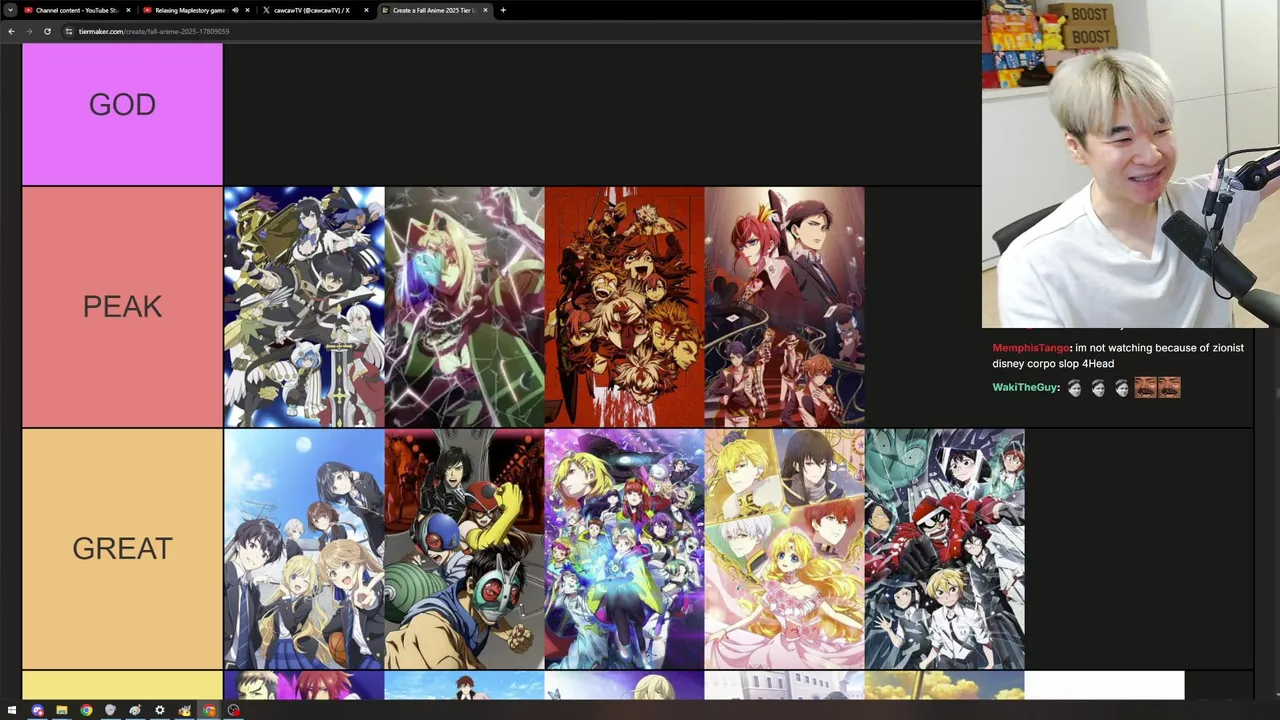The image size is (1280, 720).
Task: Open the Settings gear in taskbar
Action: 159,711
